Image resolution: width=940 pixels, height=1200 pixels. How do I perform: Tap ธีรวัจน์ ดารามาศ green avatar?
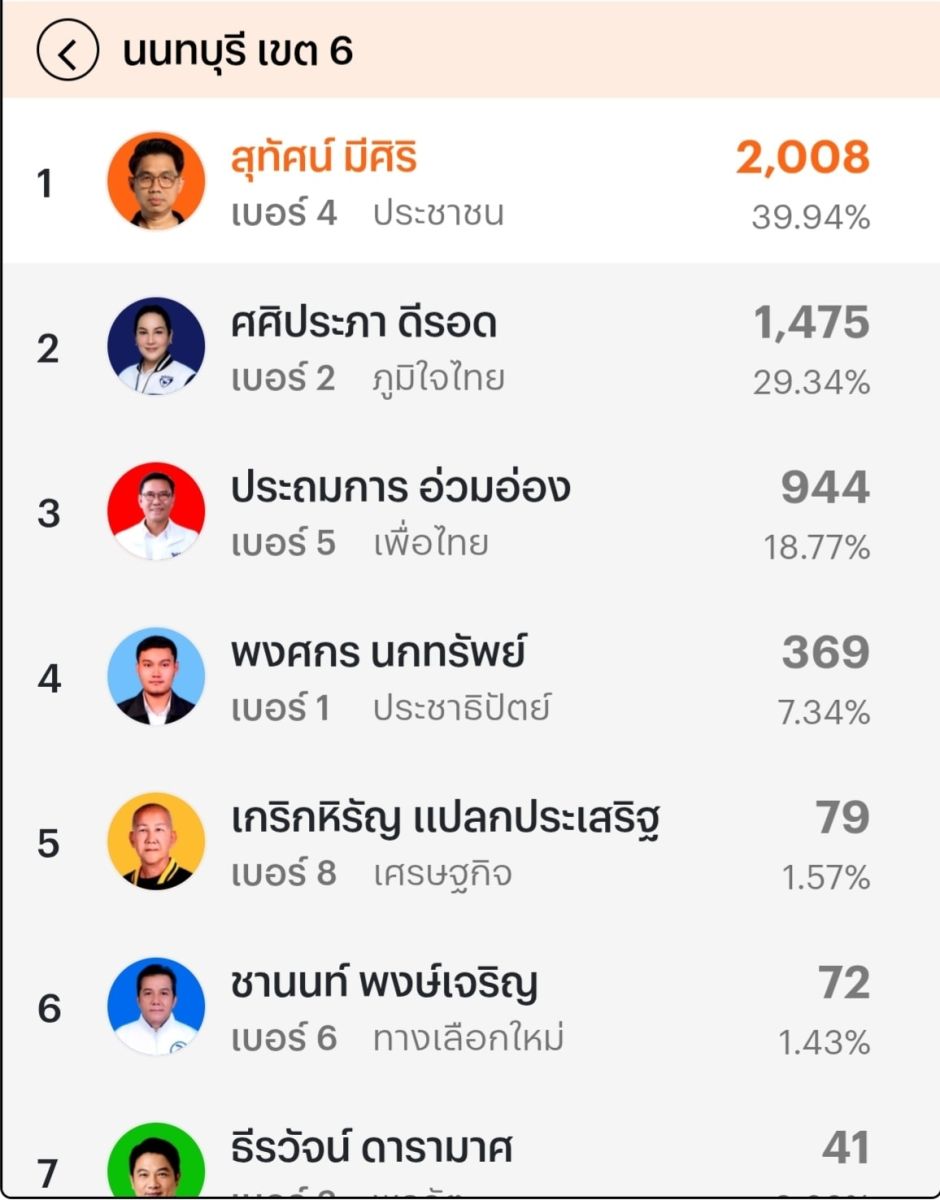156,1166
